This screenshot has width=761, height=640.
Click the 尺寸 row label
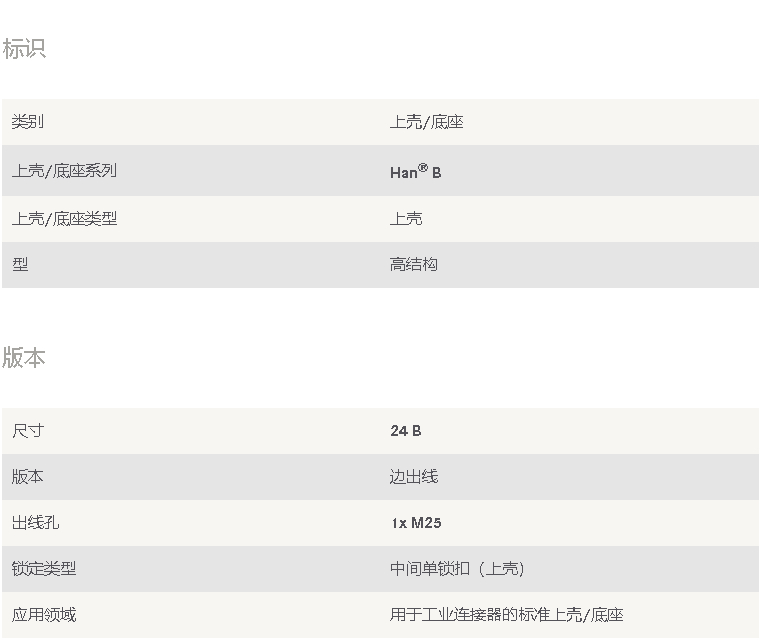28,431
